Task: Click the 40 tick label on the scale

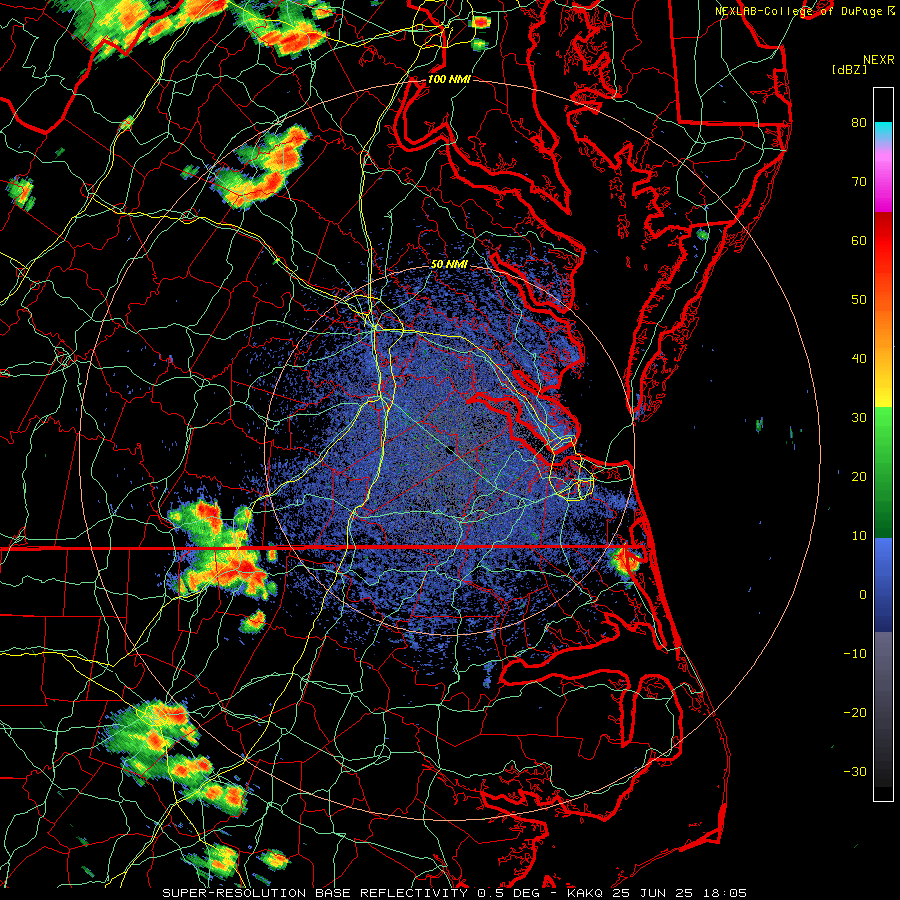Action: [859, 359]
